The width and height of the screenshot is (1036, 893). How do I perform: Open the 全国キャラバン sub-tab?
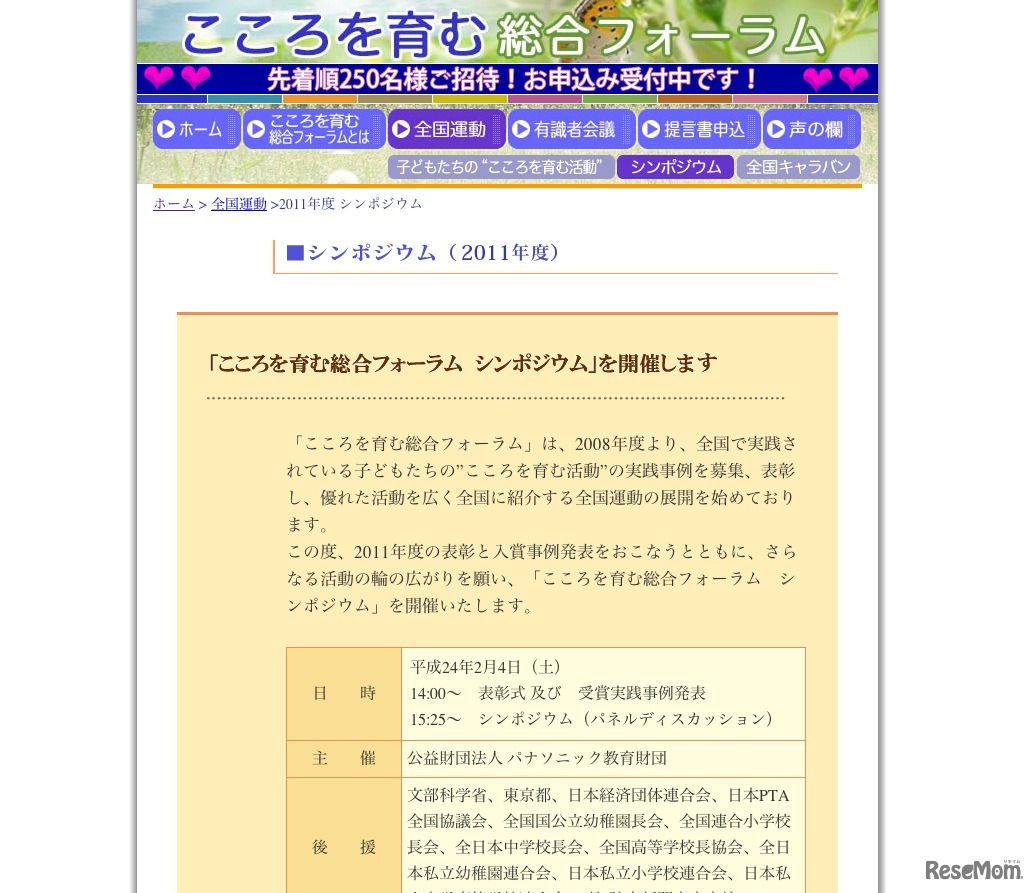click(798, 166)
